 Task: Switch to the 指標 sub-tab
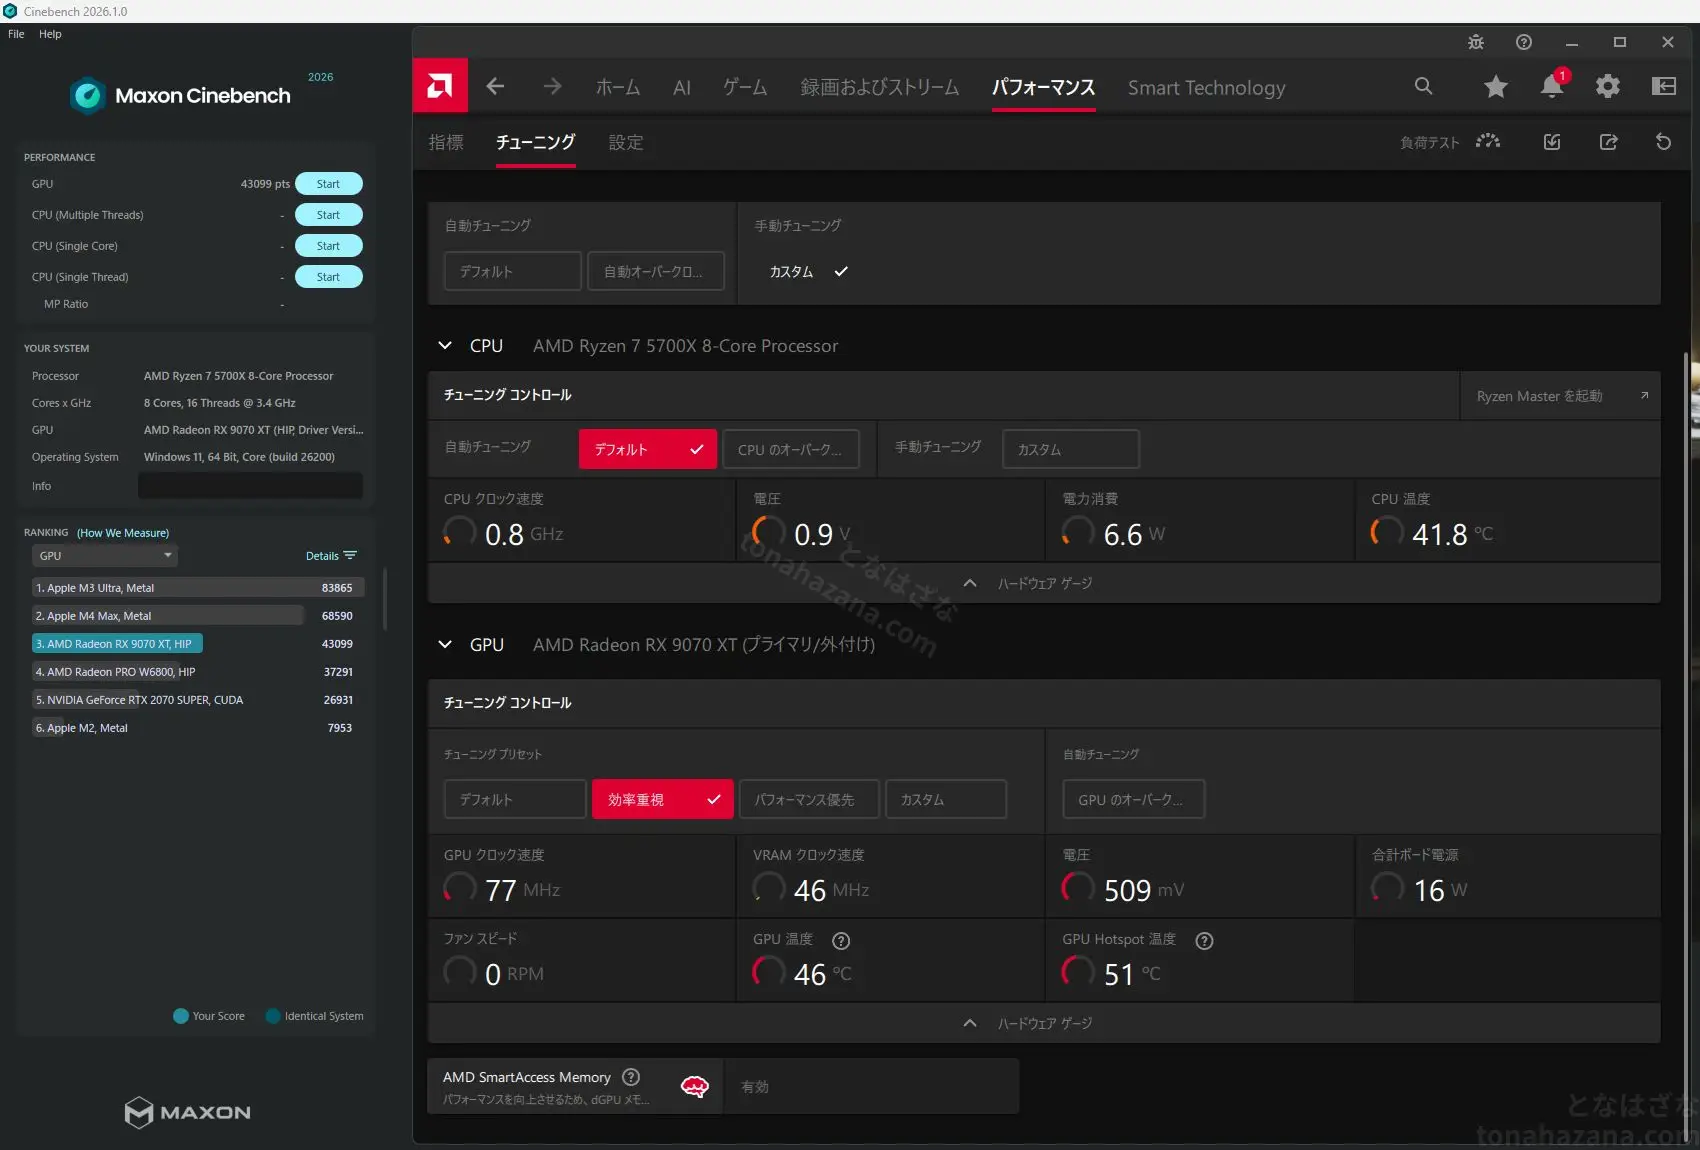pyautogui.click(x=446, y=142)
